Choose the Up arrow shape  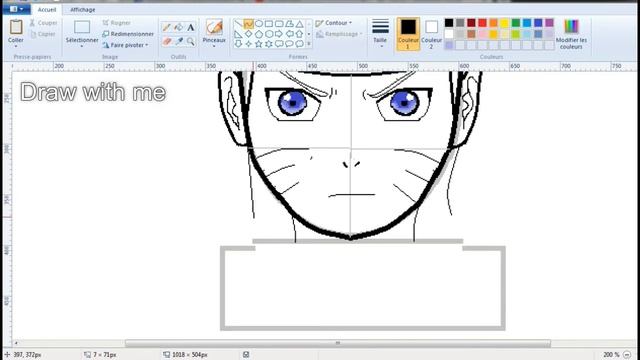[299, 34]
